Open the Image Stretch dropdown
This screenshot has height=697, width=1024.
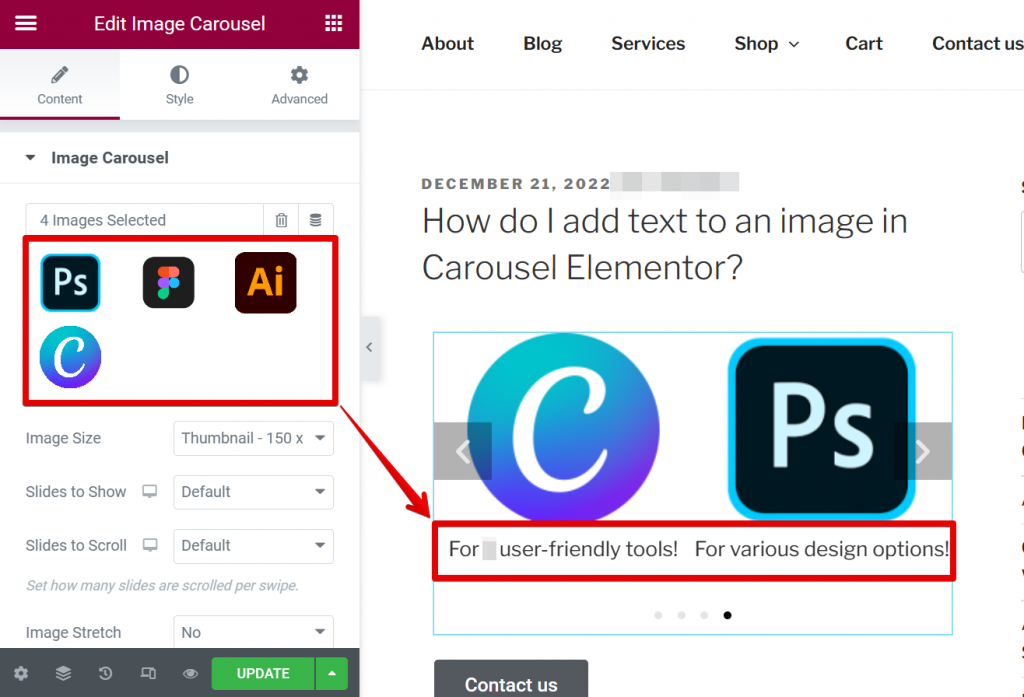[x=253, y=633]
